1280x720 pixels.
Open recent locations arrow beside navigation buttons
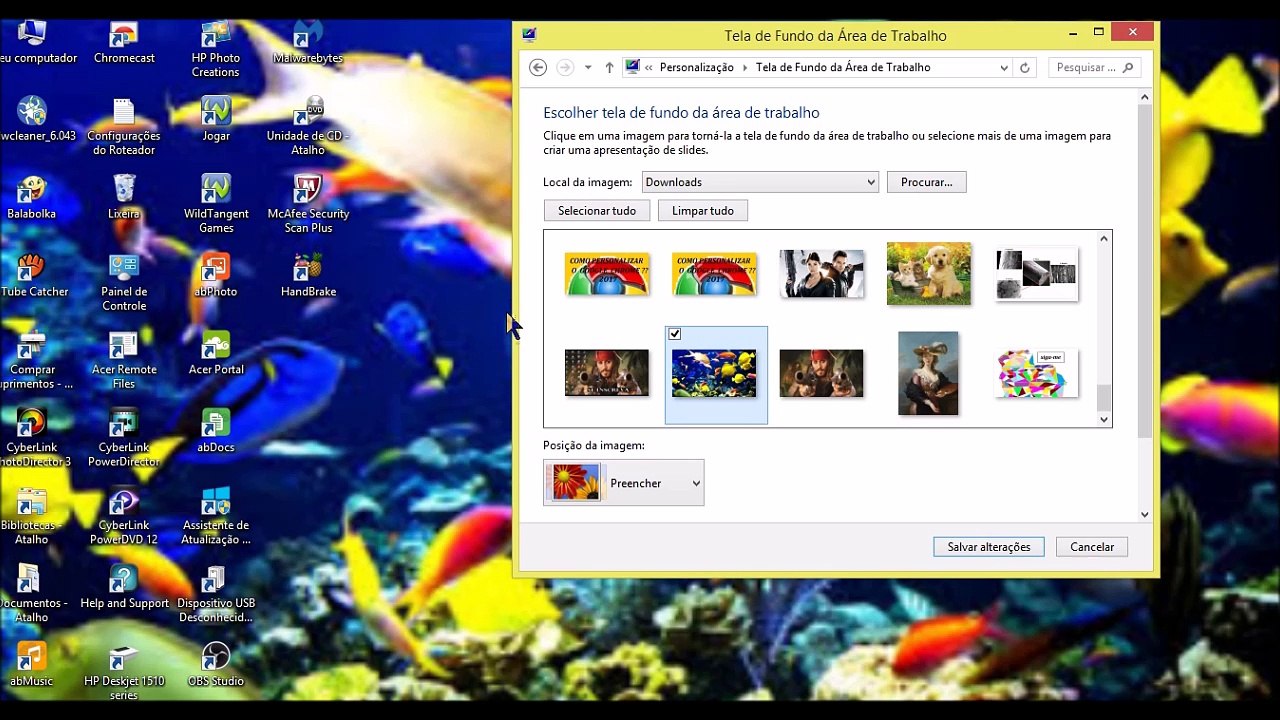click(x=588, y=68)
